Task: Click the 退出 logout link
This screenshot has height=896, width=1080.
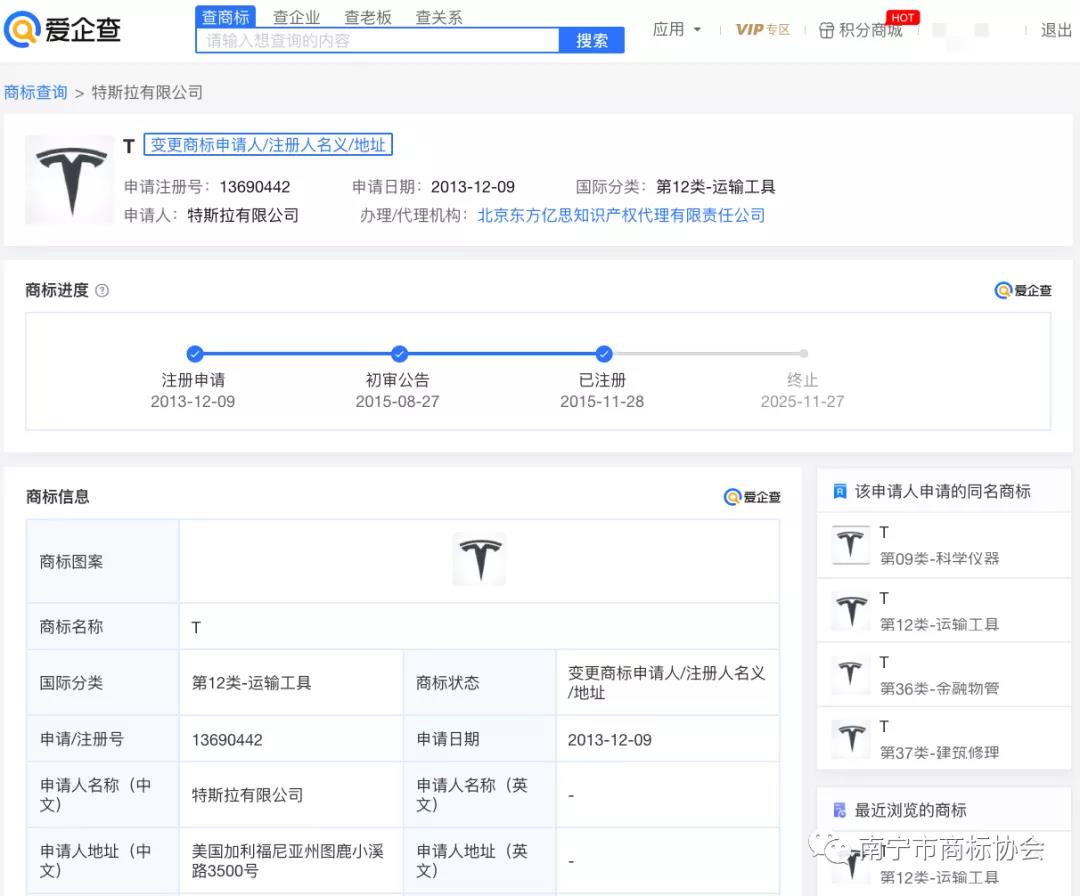Action: 1056,30
